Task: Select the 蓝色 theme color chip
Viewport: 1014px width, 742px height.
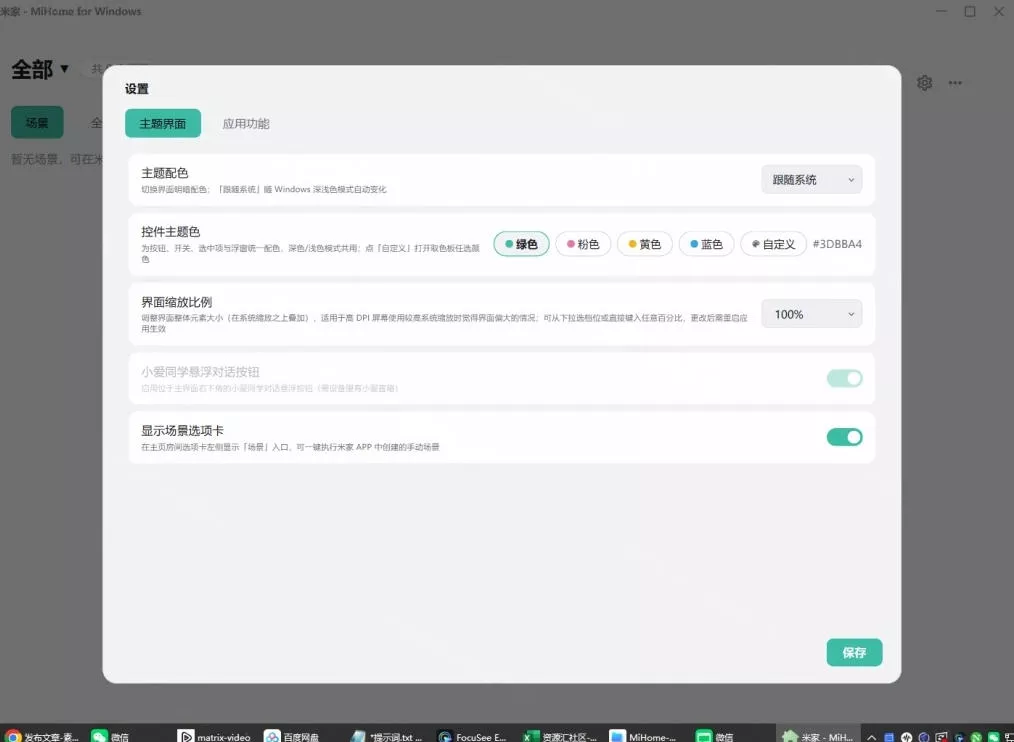Action: (706, 244)
